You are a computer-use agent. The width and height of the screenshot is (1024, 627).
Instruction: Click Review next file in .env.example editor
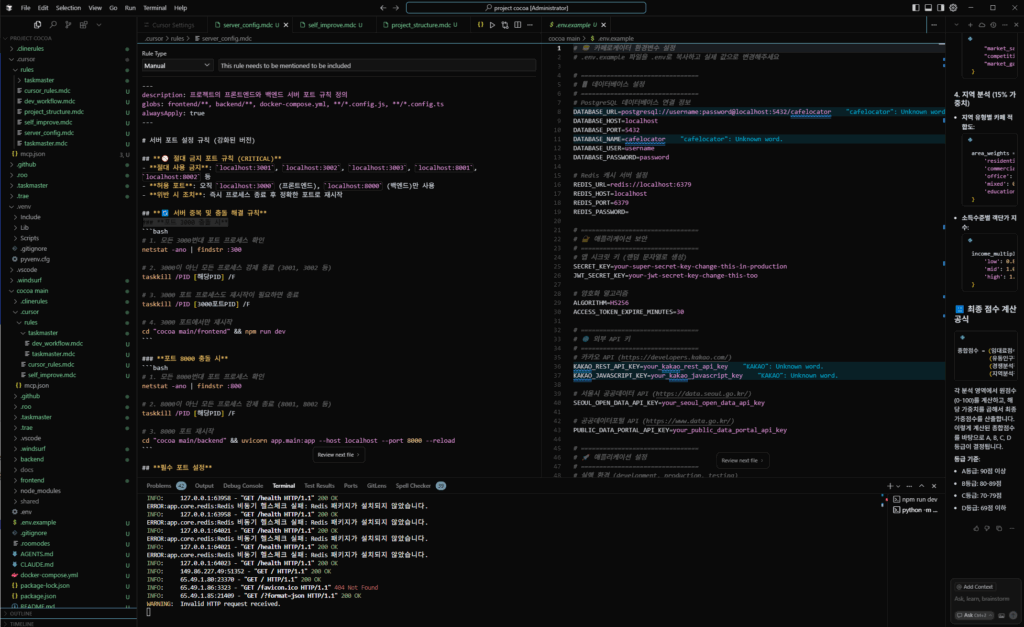point(742,460)
